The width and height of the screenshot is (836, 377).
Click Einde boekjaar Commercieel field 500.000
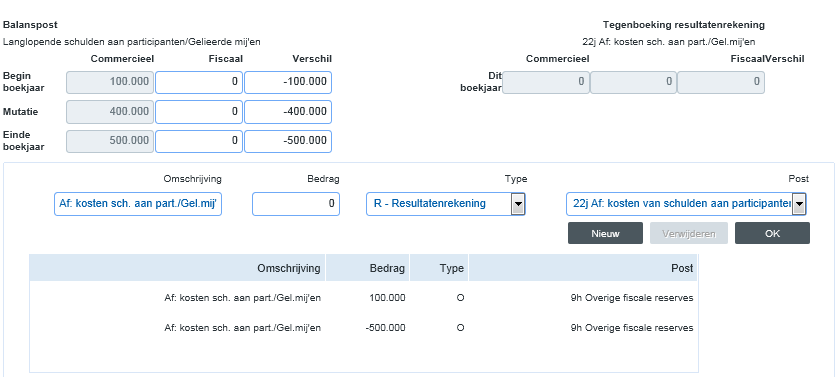click(x=110, y=141)
